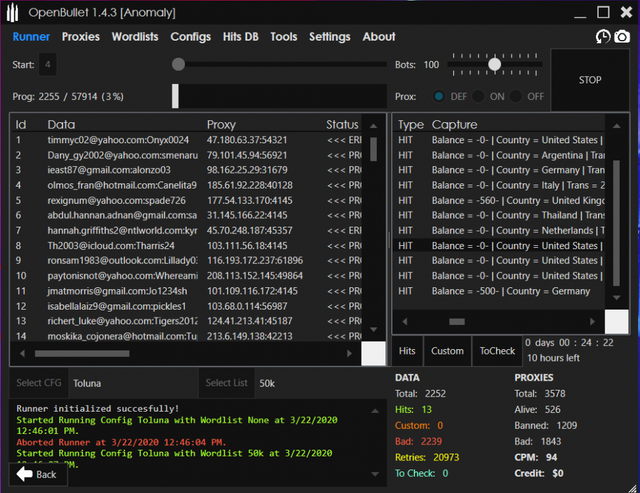This screenshot has width=640, height=493.
Task: Go to the Hits DB tab
Action: point(240,37)
